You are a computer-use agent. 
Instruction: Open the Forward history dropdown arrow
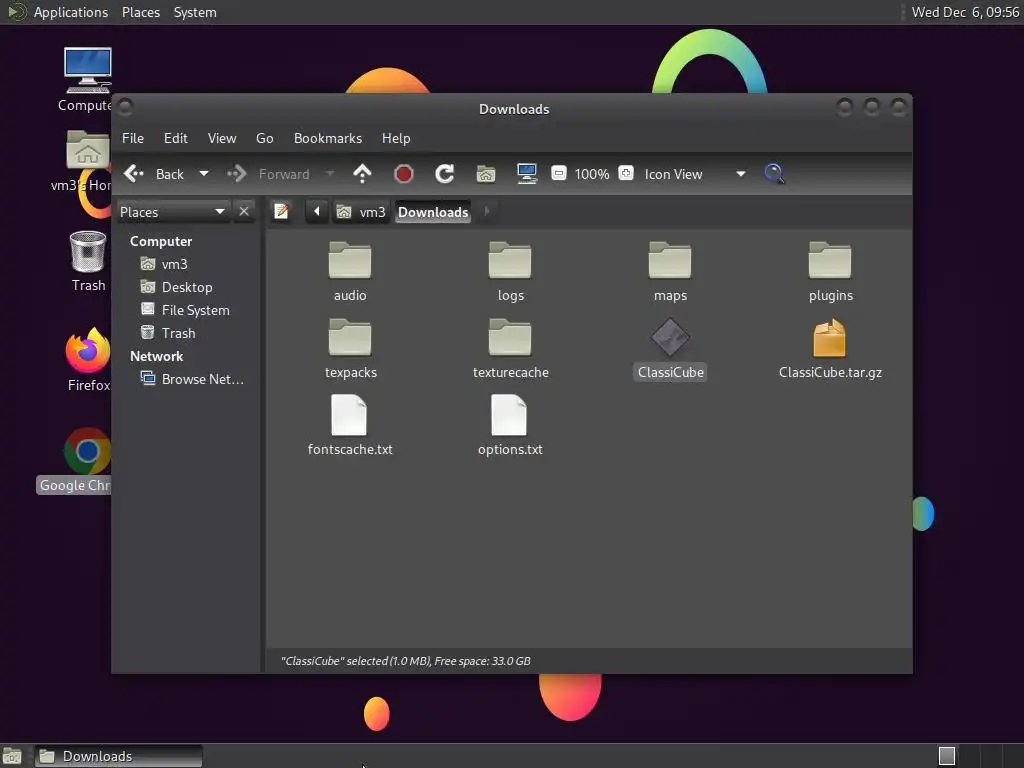pyautogui.click(x=330, y=174)
